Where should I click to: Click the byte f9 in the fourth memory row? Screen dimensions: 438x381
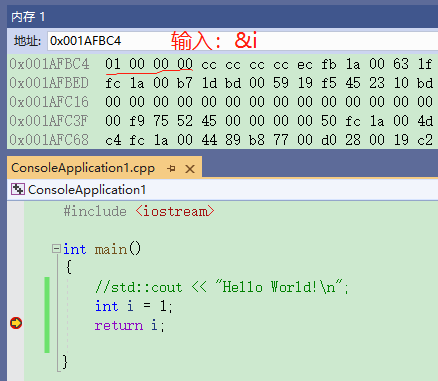[137, 121]
